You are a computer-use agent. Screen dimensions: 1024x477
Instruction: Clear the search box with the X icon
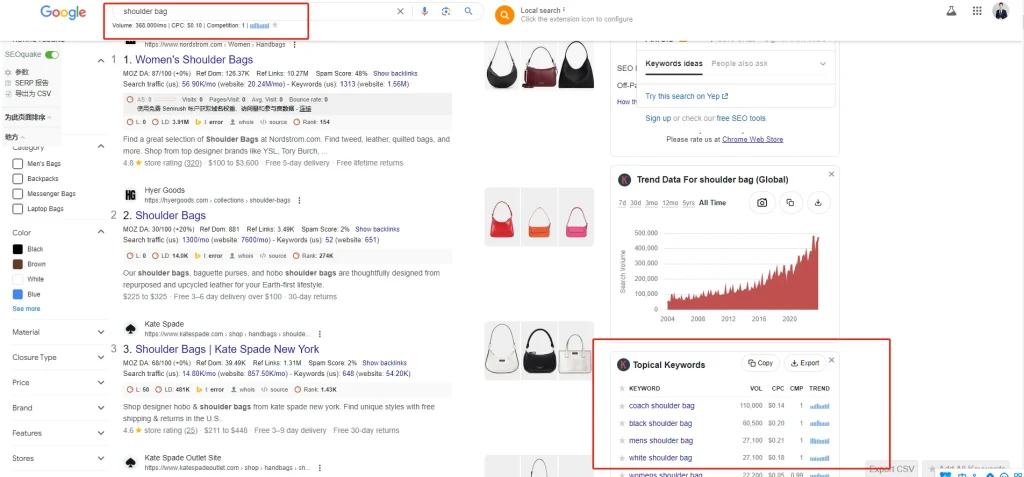(x=400, y=11)
